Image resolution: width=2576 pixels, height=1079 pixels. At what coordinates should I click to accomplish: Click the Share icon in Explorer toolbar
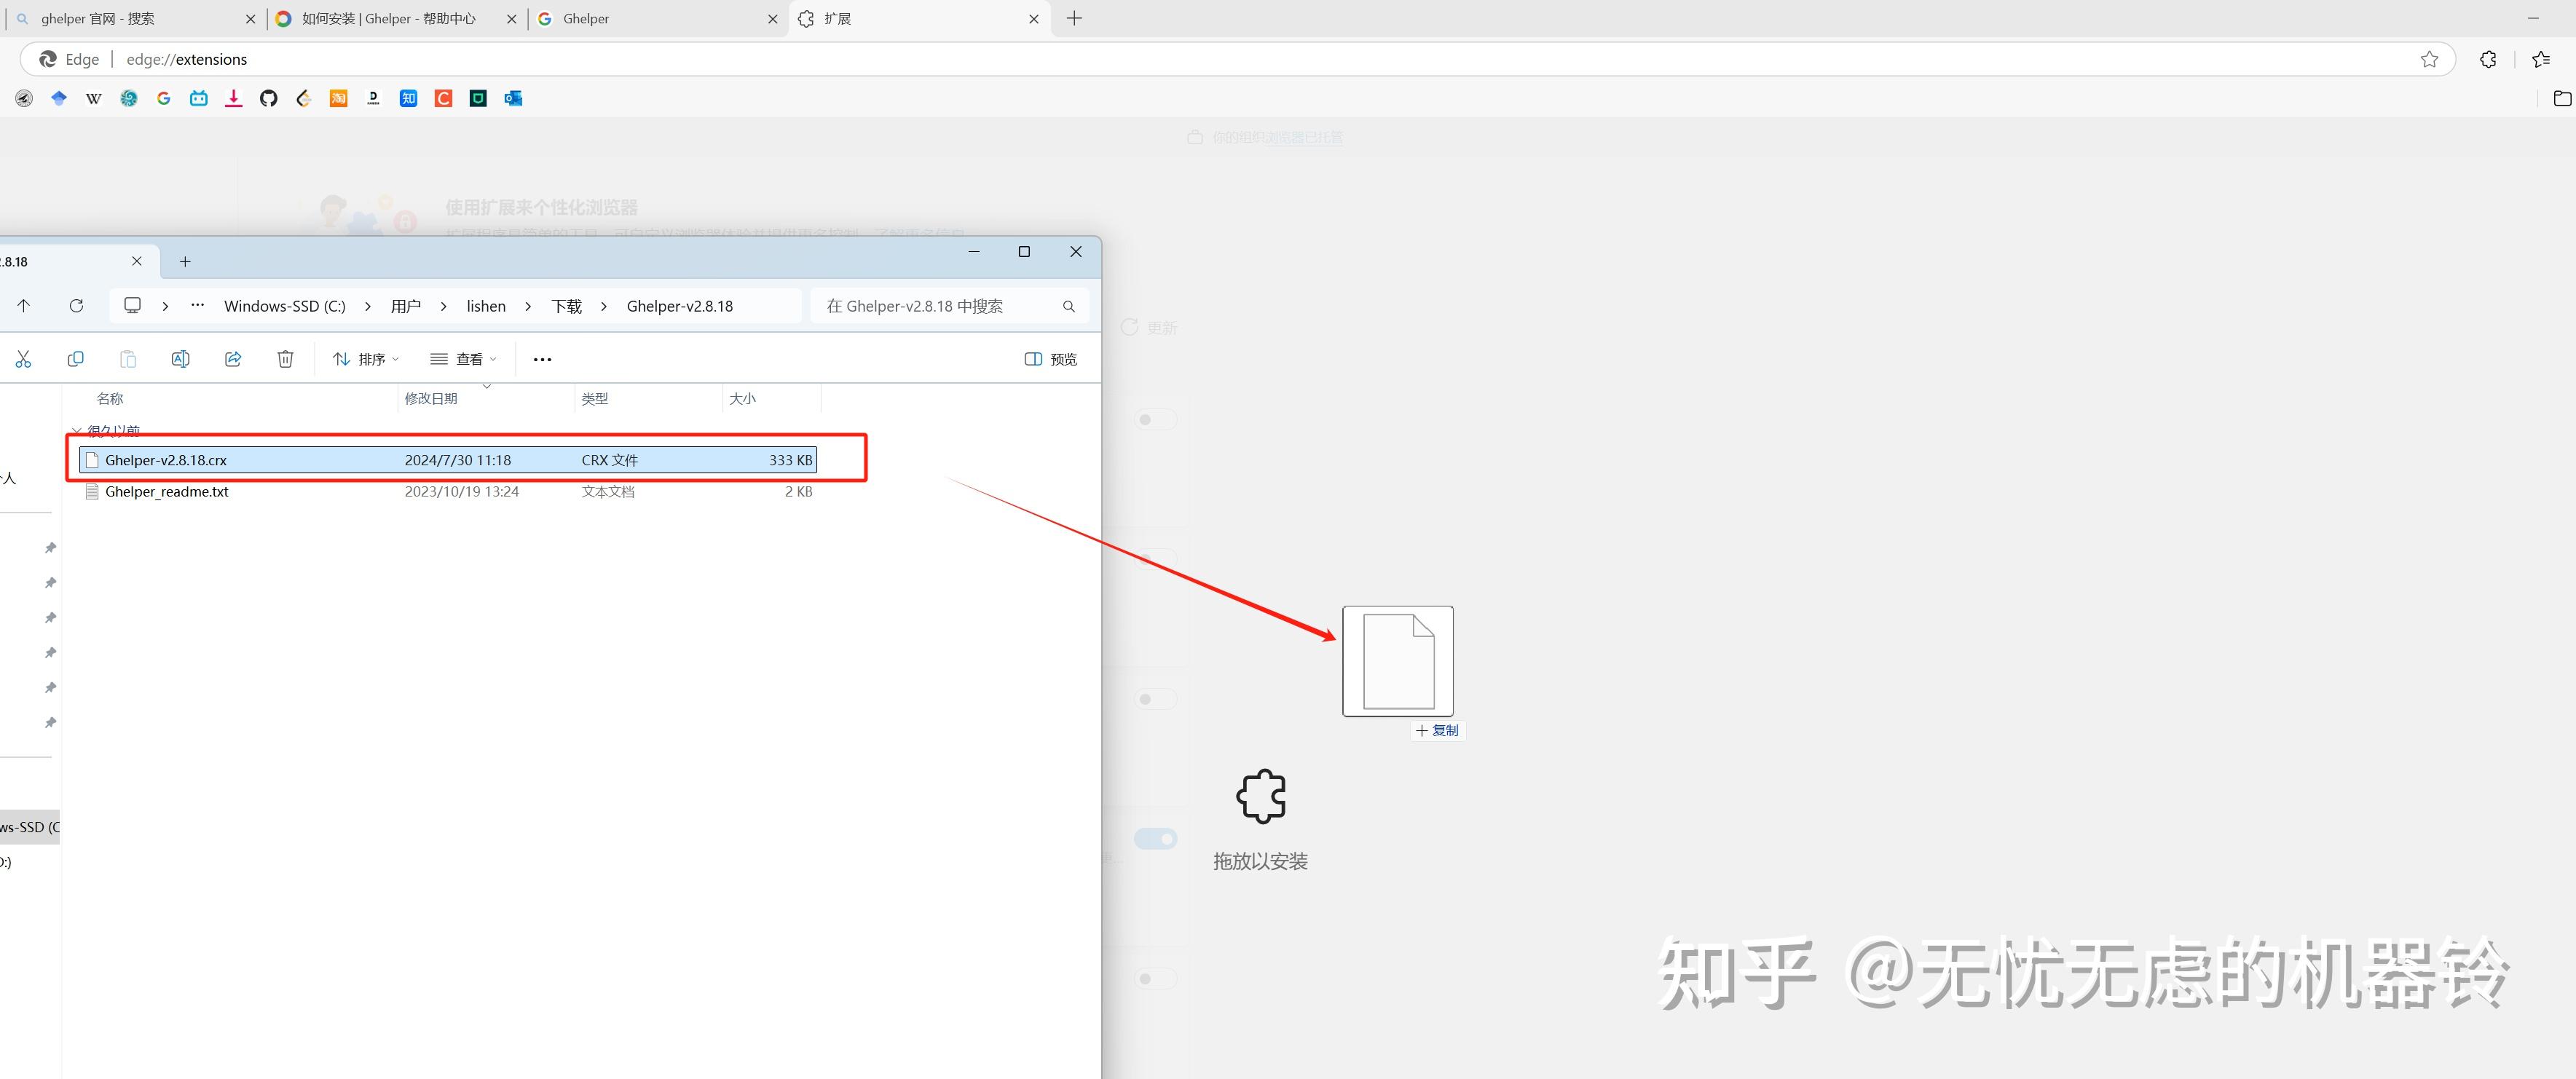point(233,359)
